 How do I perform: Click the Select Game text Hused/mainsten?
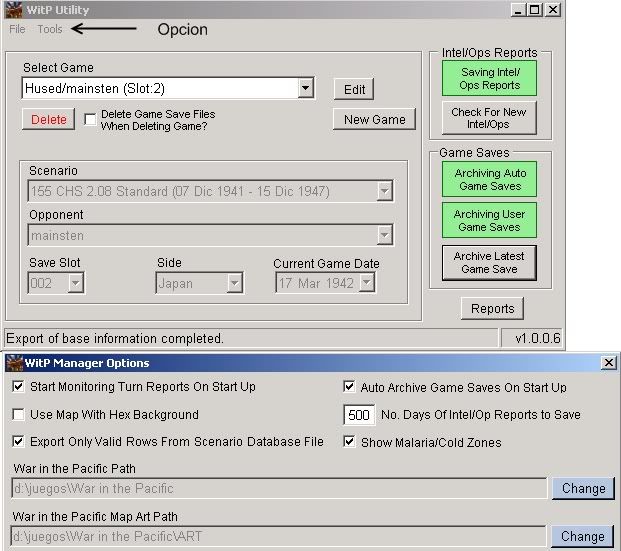94,88
